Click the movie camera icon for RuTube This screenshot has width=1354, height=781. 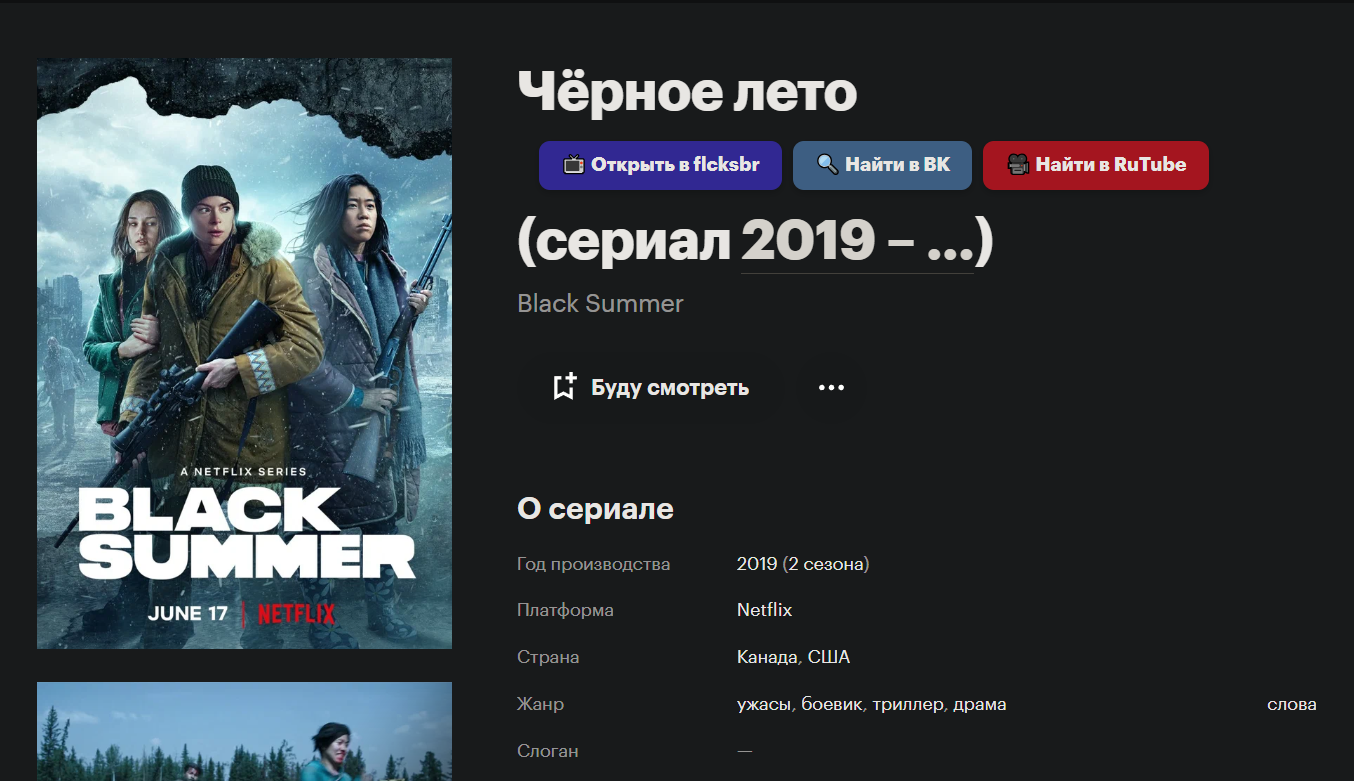pos(1018,165)
